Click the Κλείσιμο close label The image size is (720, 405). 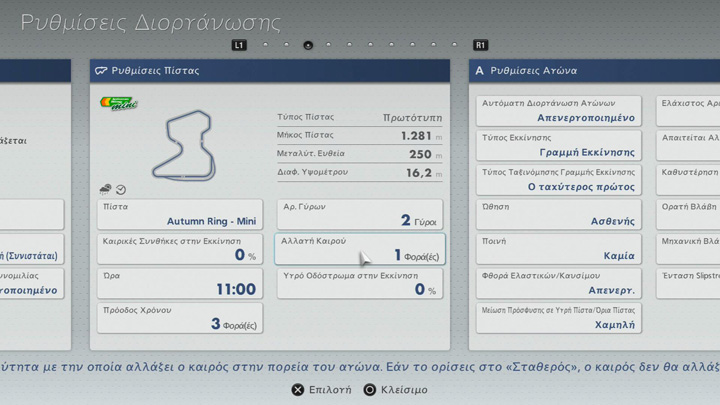tap(404, 389)
